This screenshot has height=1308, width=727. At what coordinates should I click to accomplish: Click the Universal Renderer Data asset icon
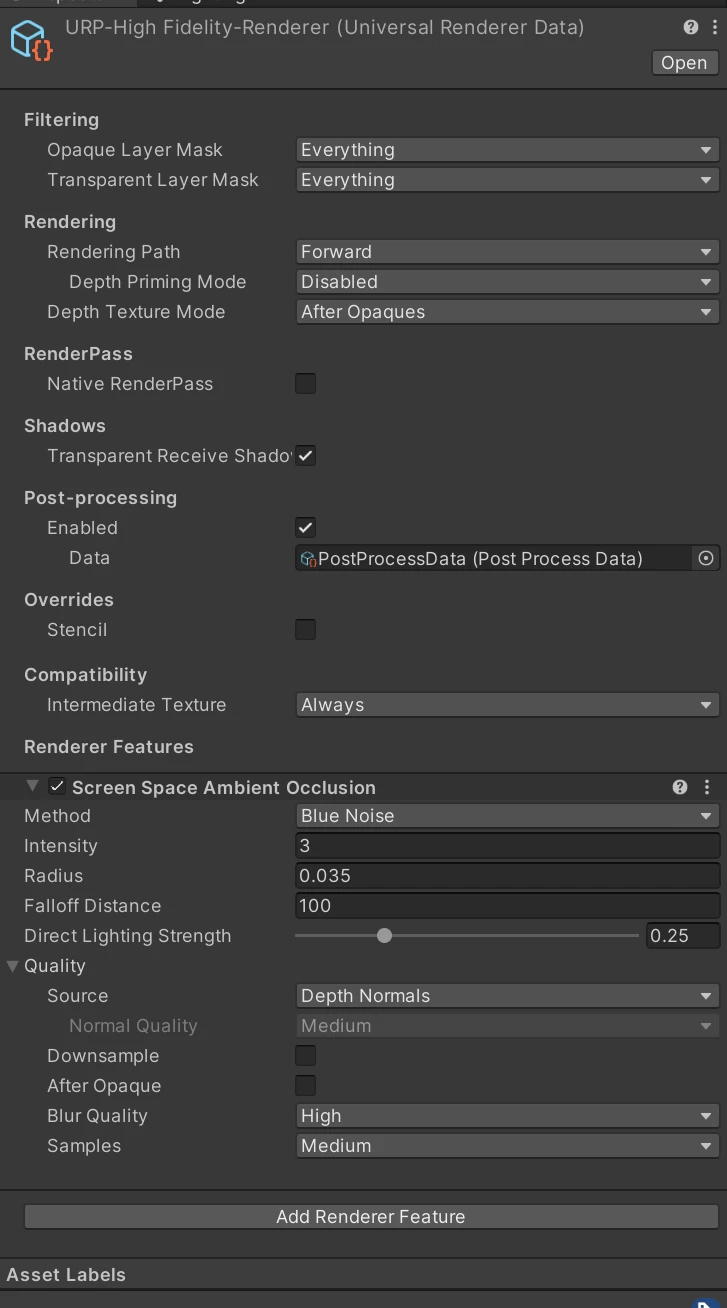click(30, 40)
